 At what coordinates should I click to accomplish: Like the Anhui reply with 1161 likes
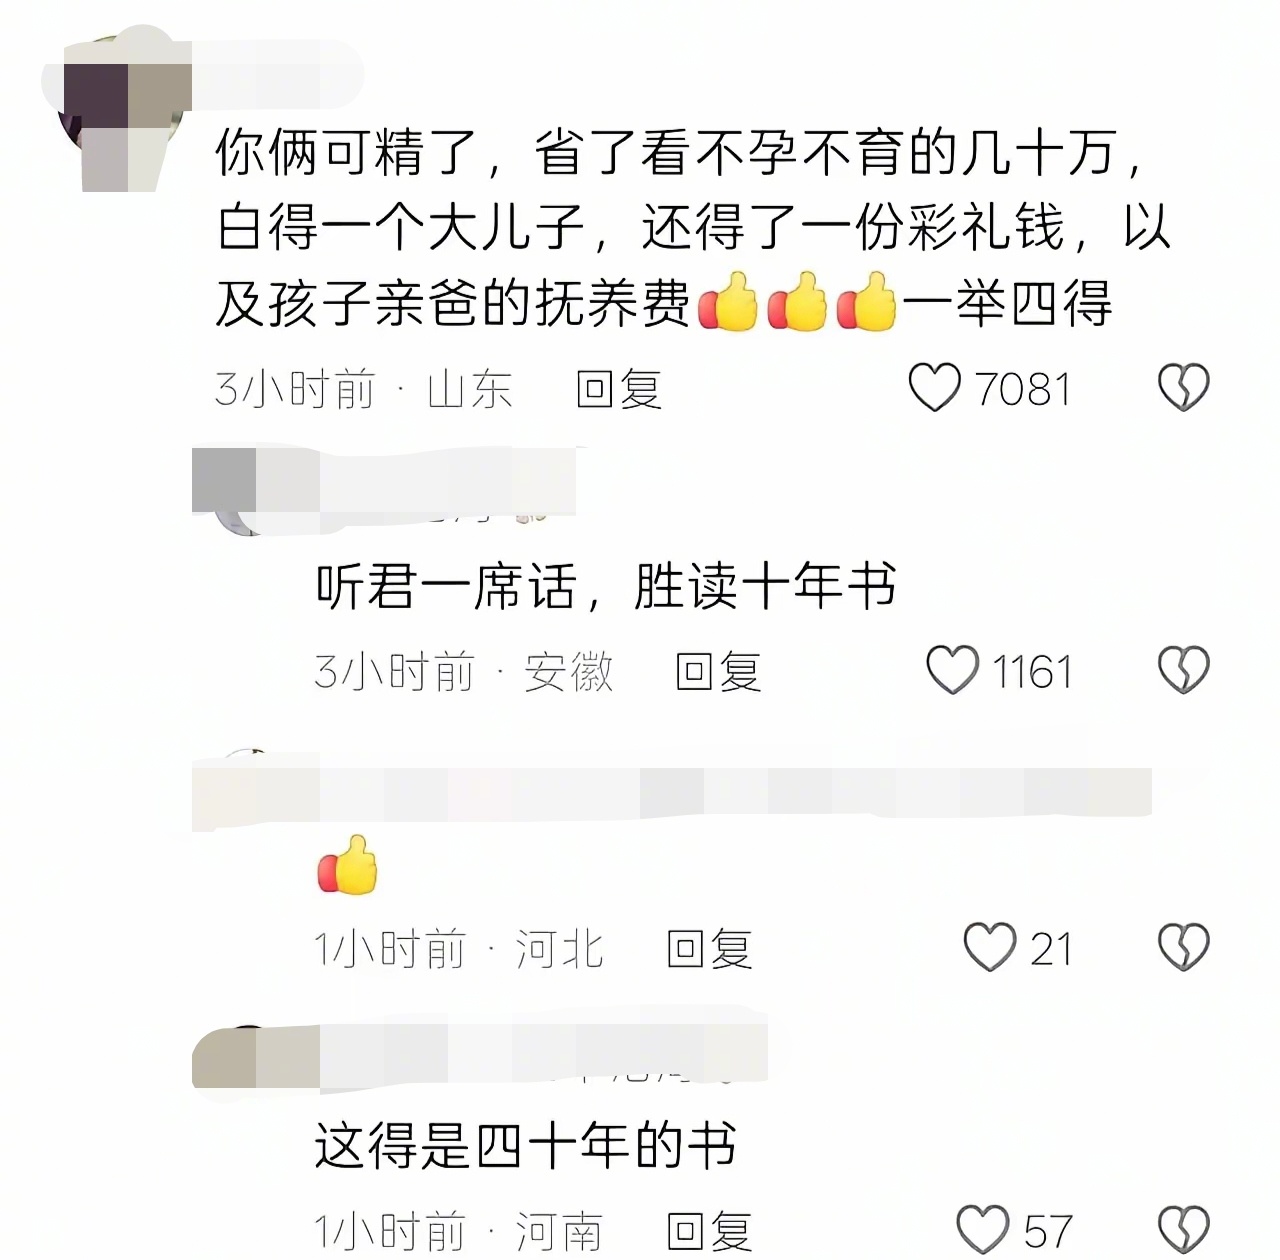point(952,670)
